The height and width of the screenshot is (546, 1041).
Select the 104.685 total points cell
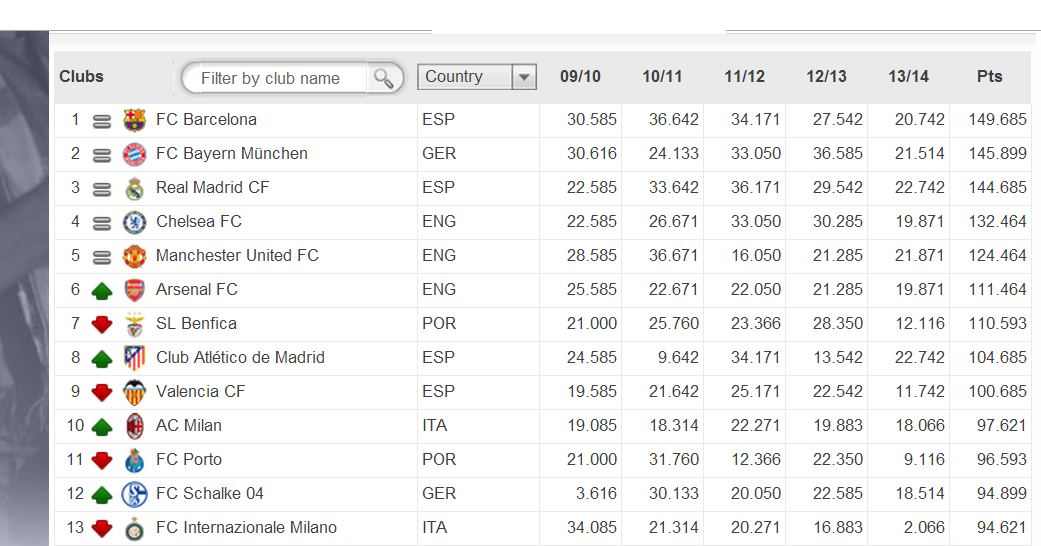point(991,358)
